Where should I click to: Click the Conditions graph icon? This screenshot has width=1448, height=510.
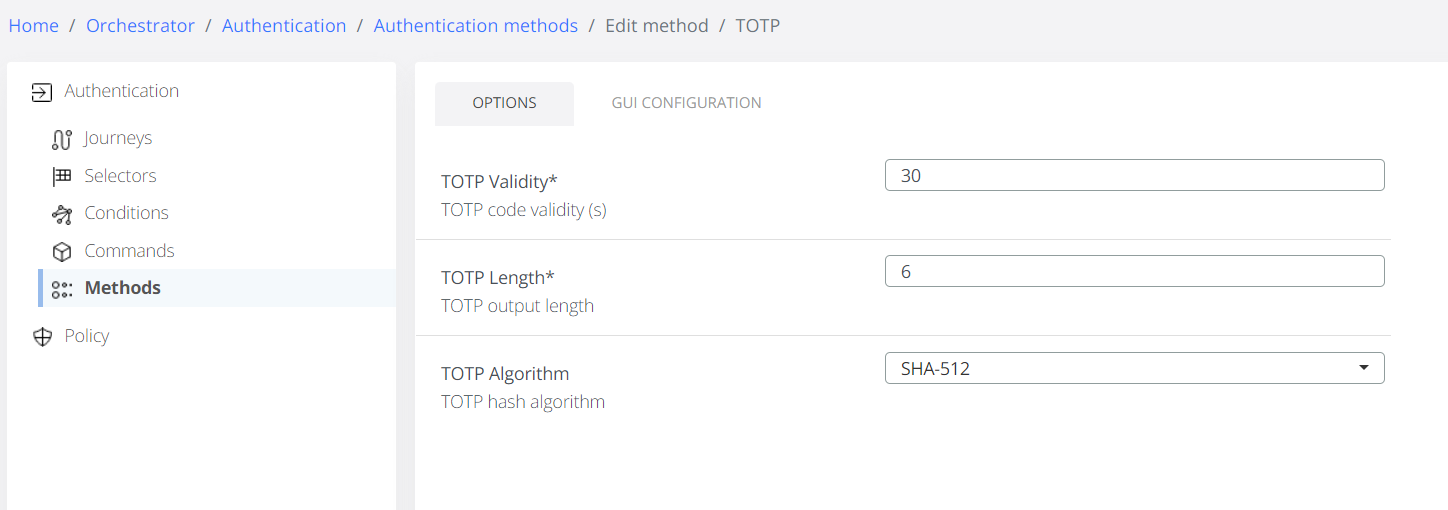click(62, 214)
